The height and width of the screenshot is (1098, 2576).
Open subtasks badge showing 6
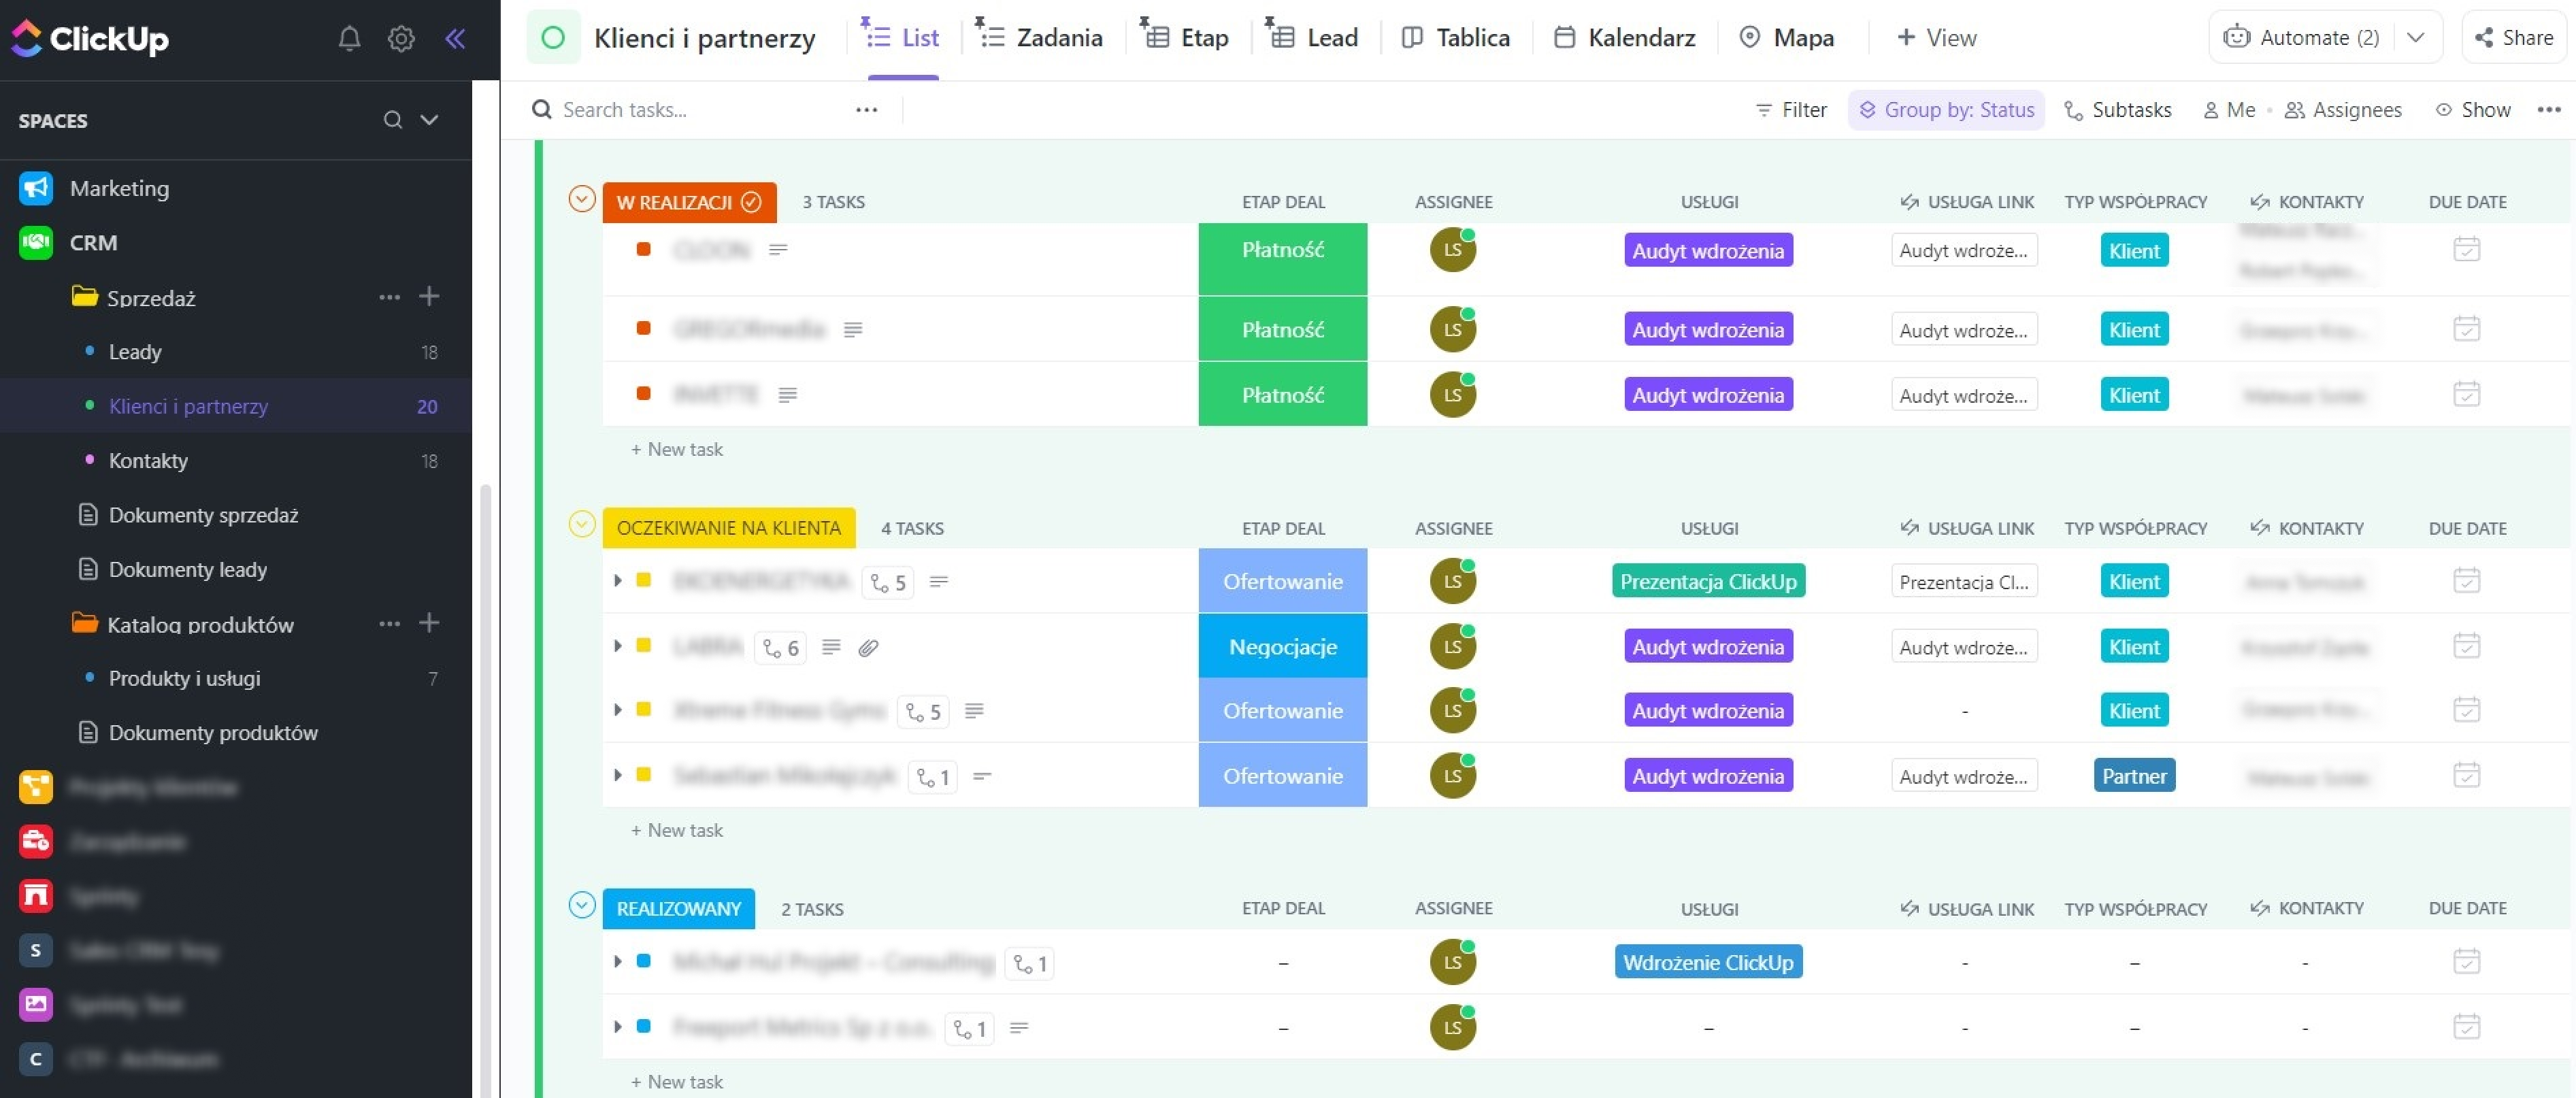coord(781,648)
